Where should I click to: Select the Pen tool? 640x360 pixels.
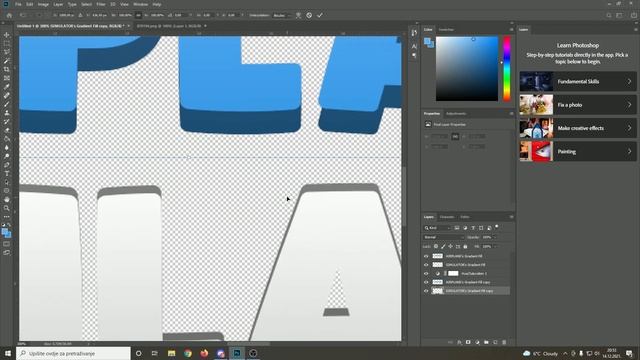tap(7, 165)
